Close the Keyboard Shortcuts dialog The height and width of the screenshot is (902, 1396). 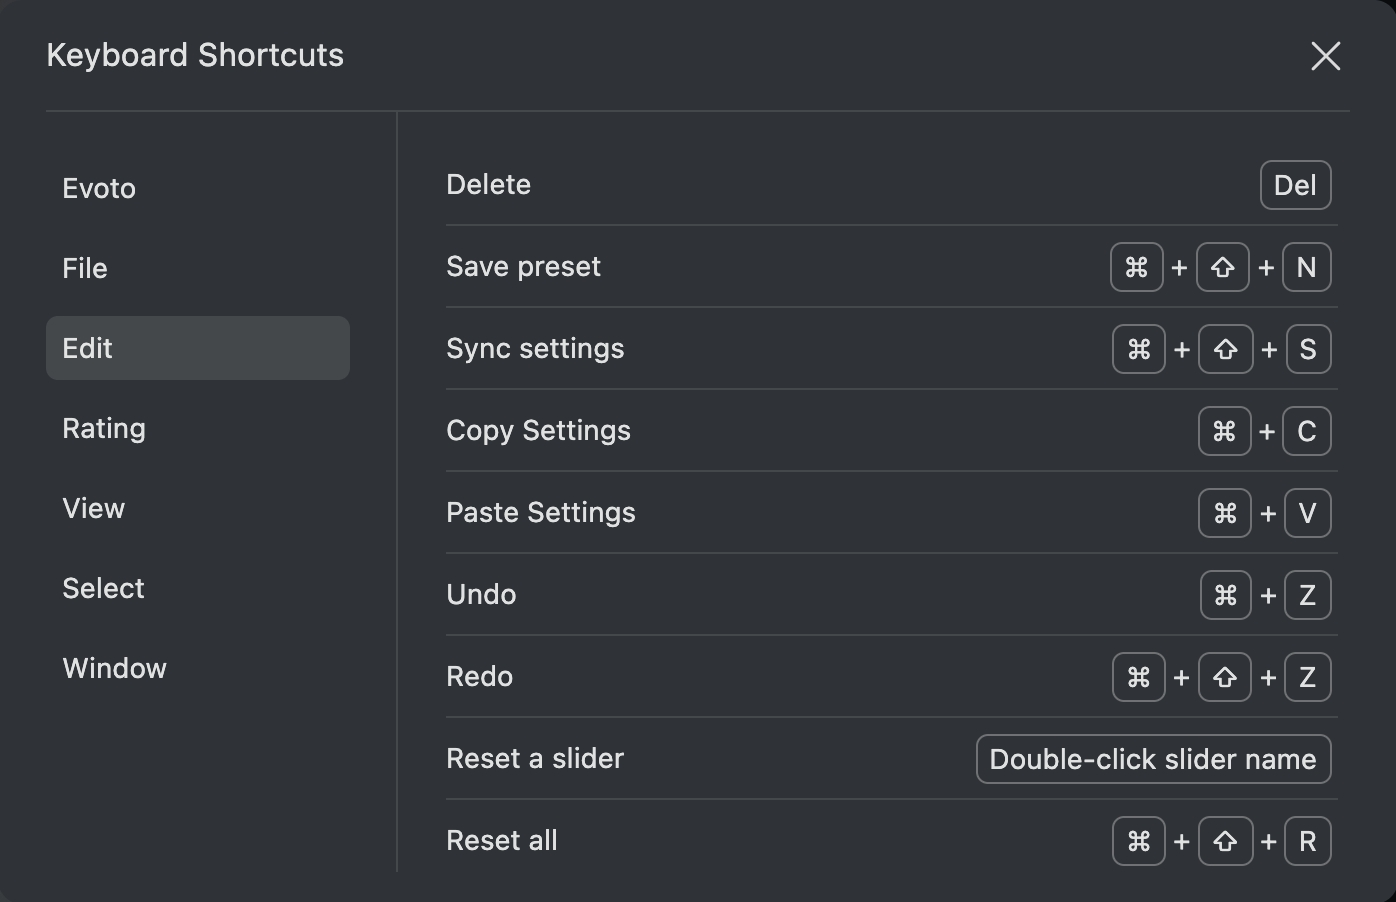(1325, 56)
